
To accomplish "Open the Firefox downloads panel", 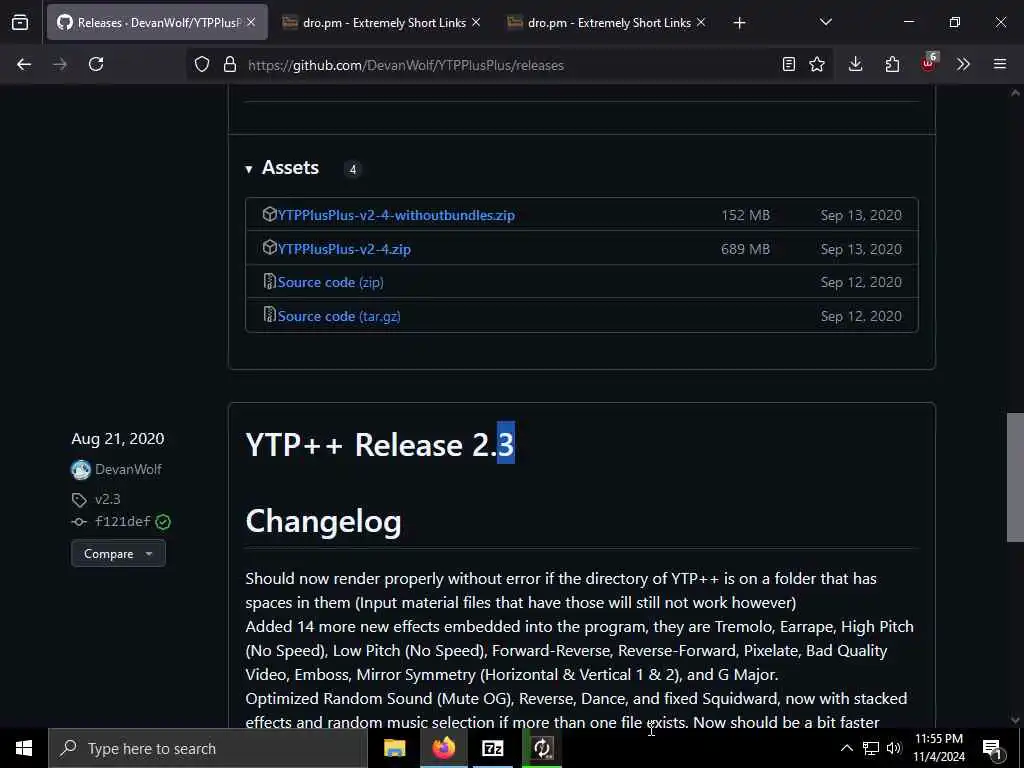I will tap(856, 64).
